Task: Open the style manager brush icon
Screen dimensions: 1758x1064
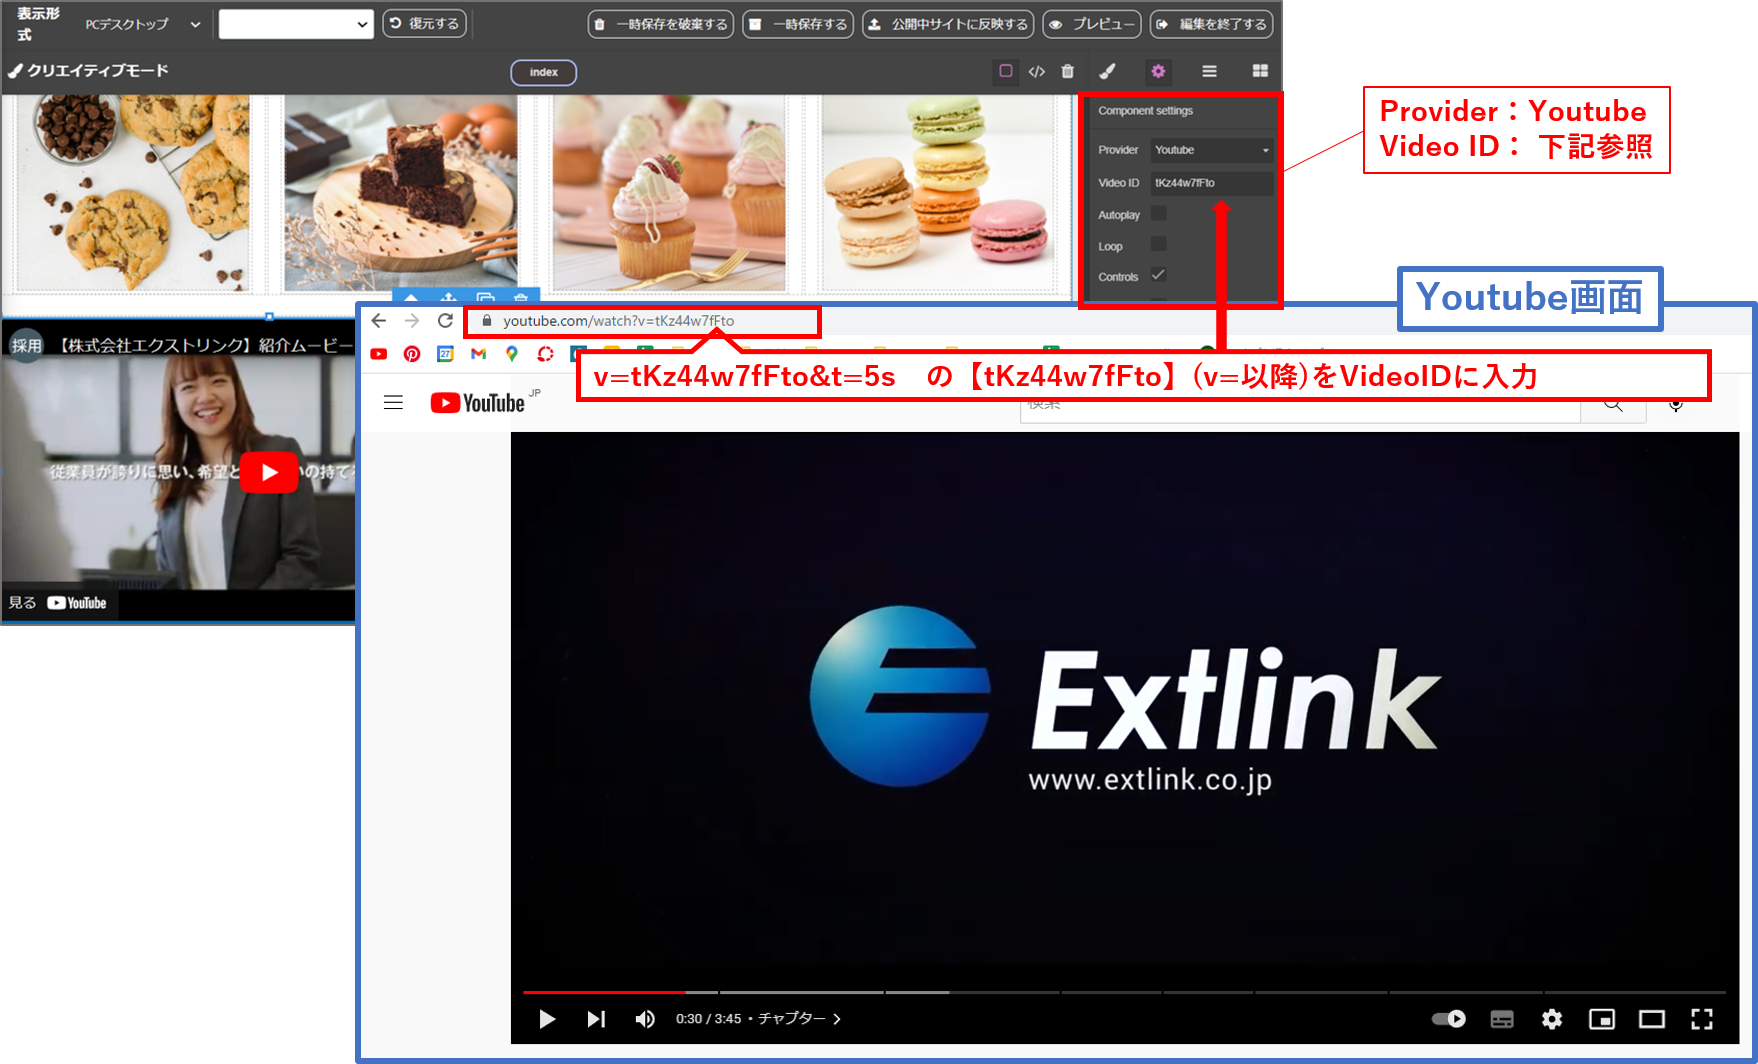Action: coord(1107,71)
